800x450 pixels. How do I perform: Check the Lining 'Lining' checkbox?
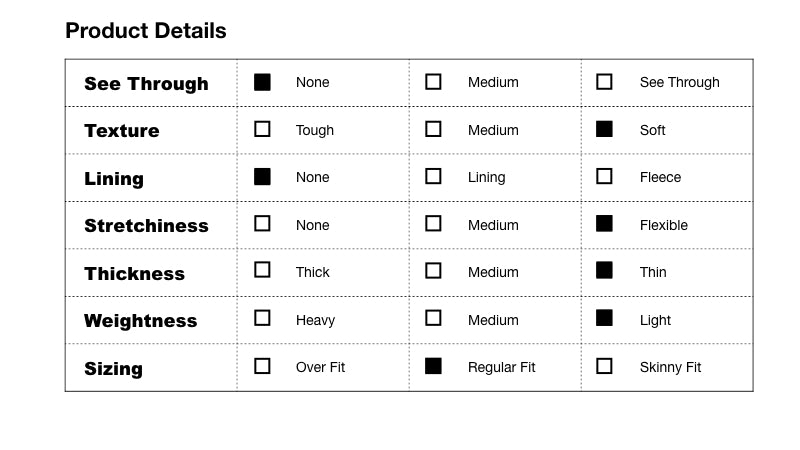point(433,177)
